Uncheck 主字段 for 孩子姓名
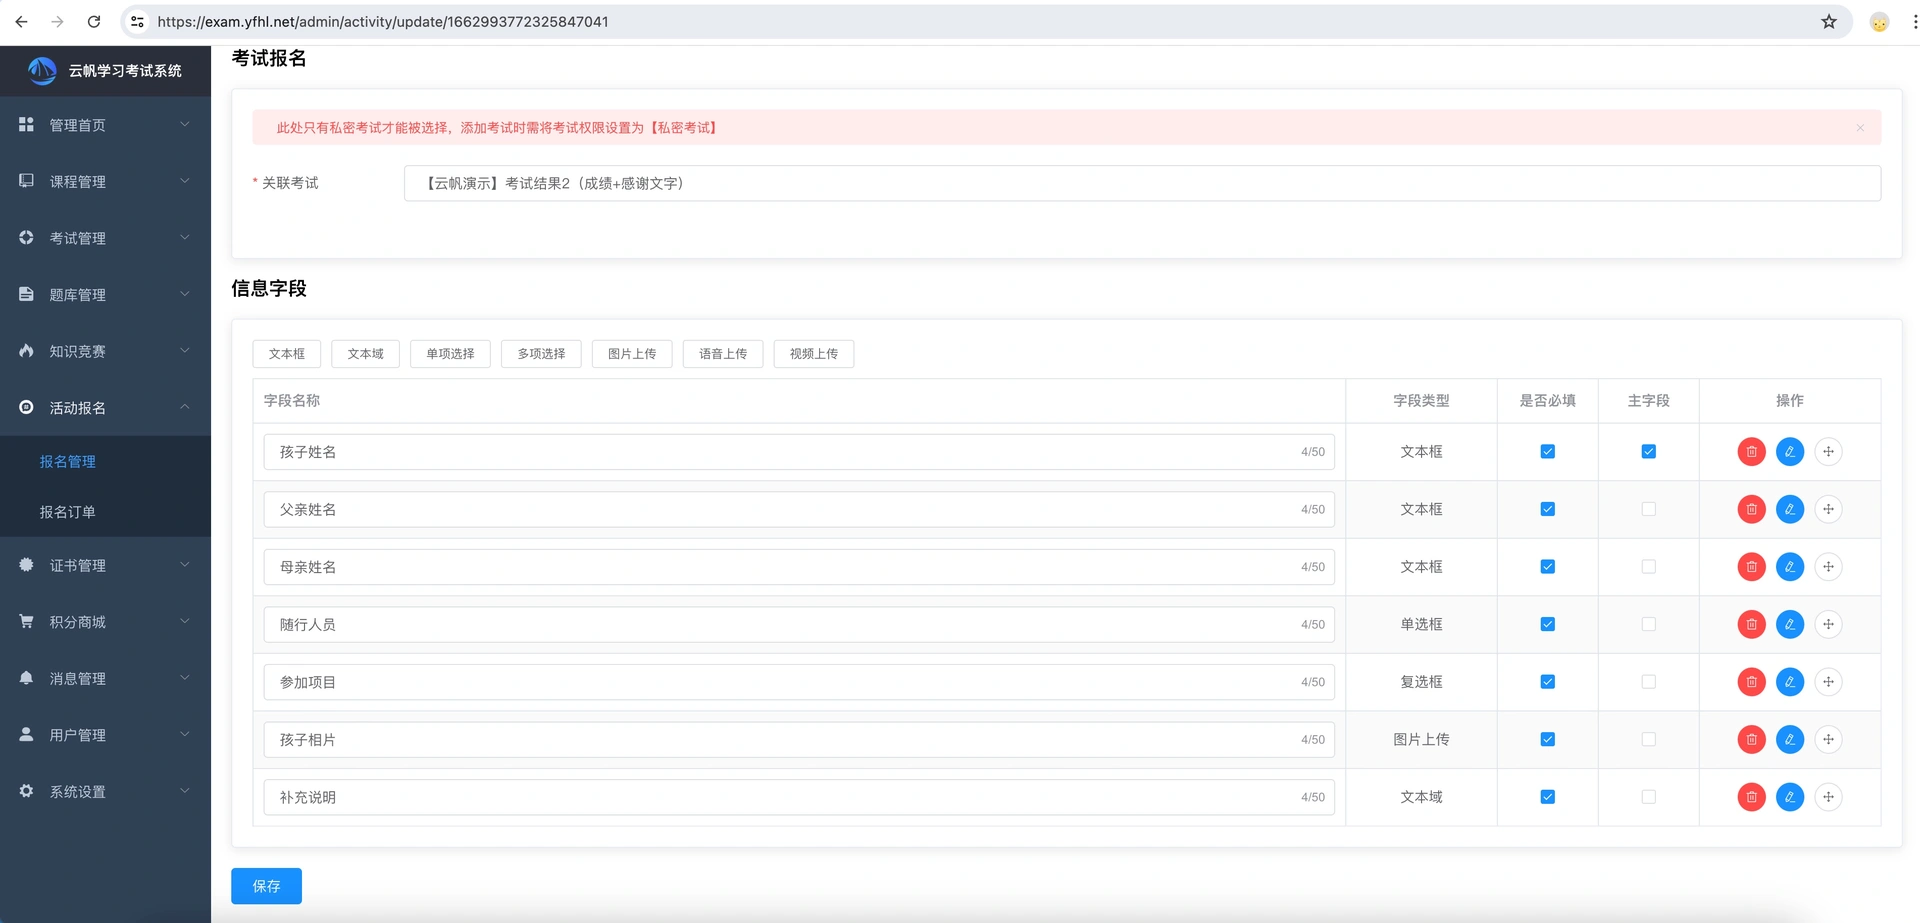The width and height of the screenshot is (1920, 923). (1648, 452)
